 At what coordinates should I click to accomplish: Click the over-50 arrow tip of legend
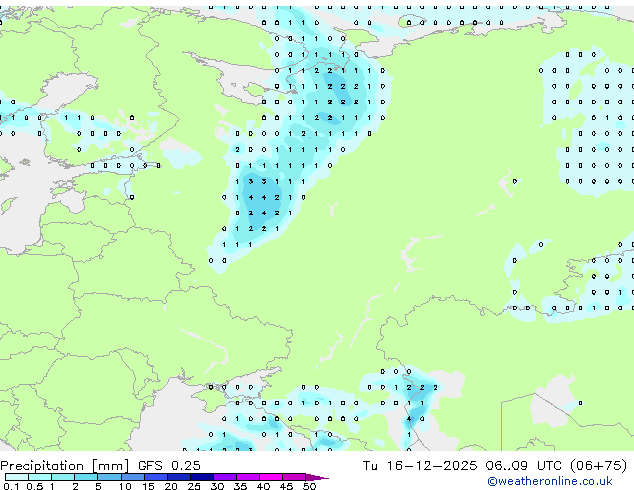tap(317, 477)
